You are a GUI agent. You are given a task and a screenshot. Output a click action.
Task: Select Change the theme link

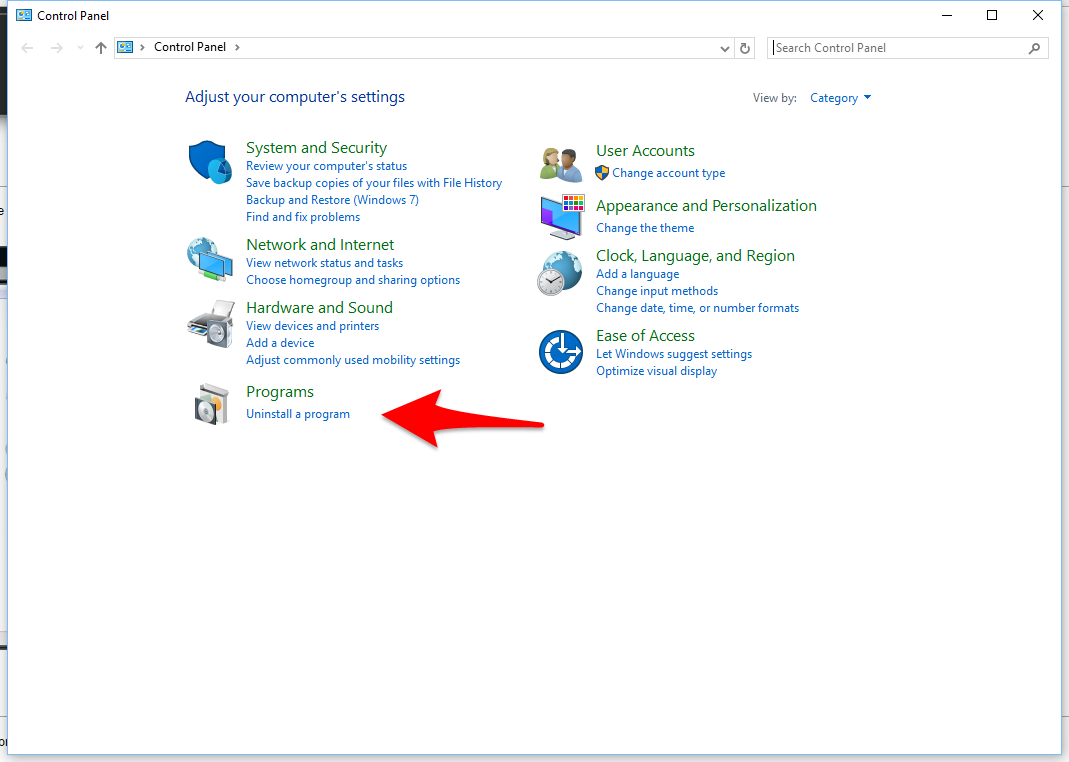645,228
